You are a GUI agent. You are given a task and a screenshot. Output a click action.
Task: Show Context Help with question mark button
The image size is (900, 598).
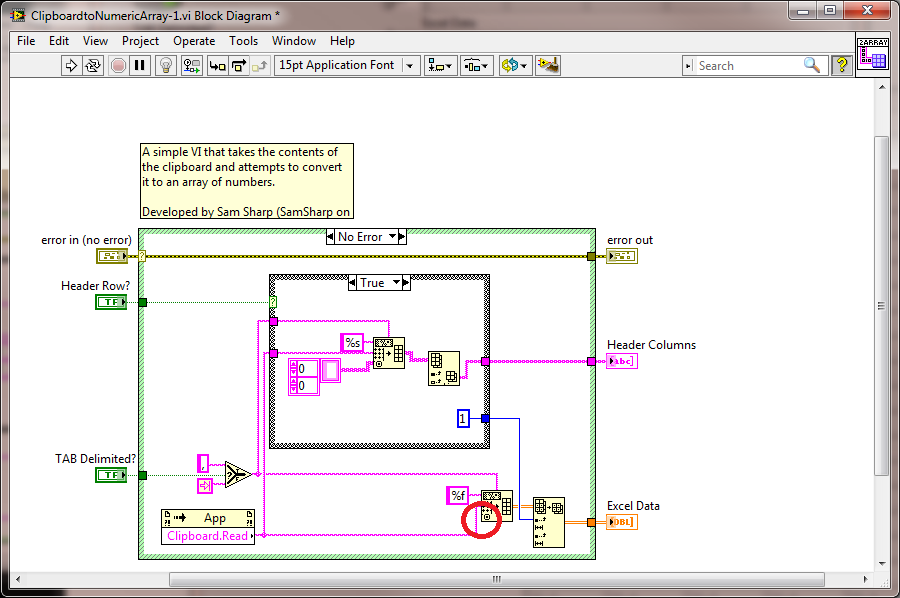[x=842, y=65]
